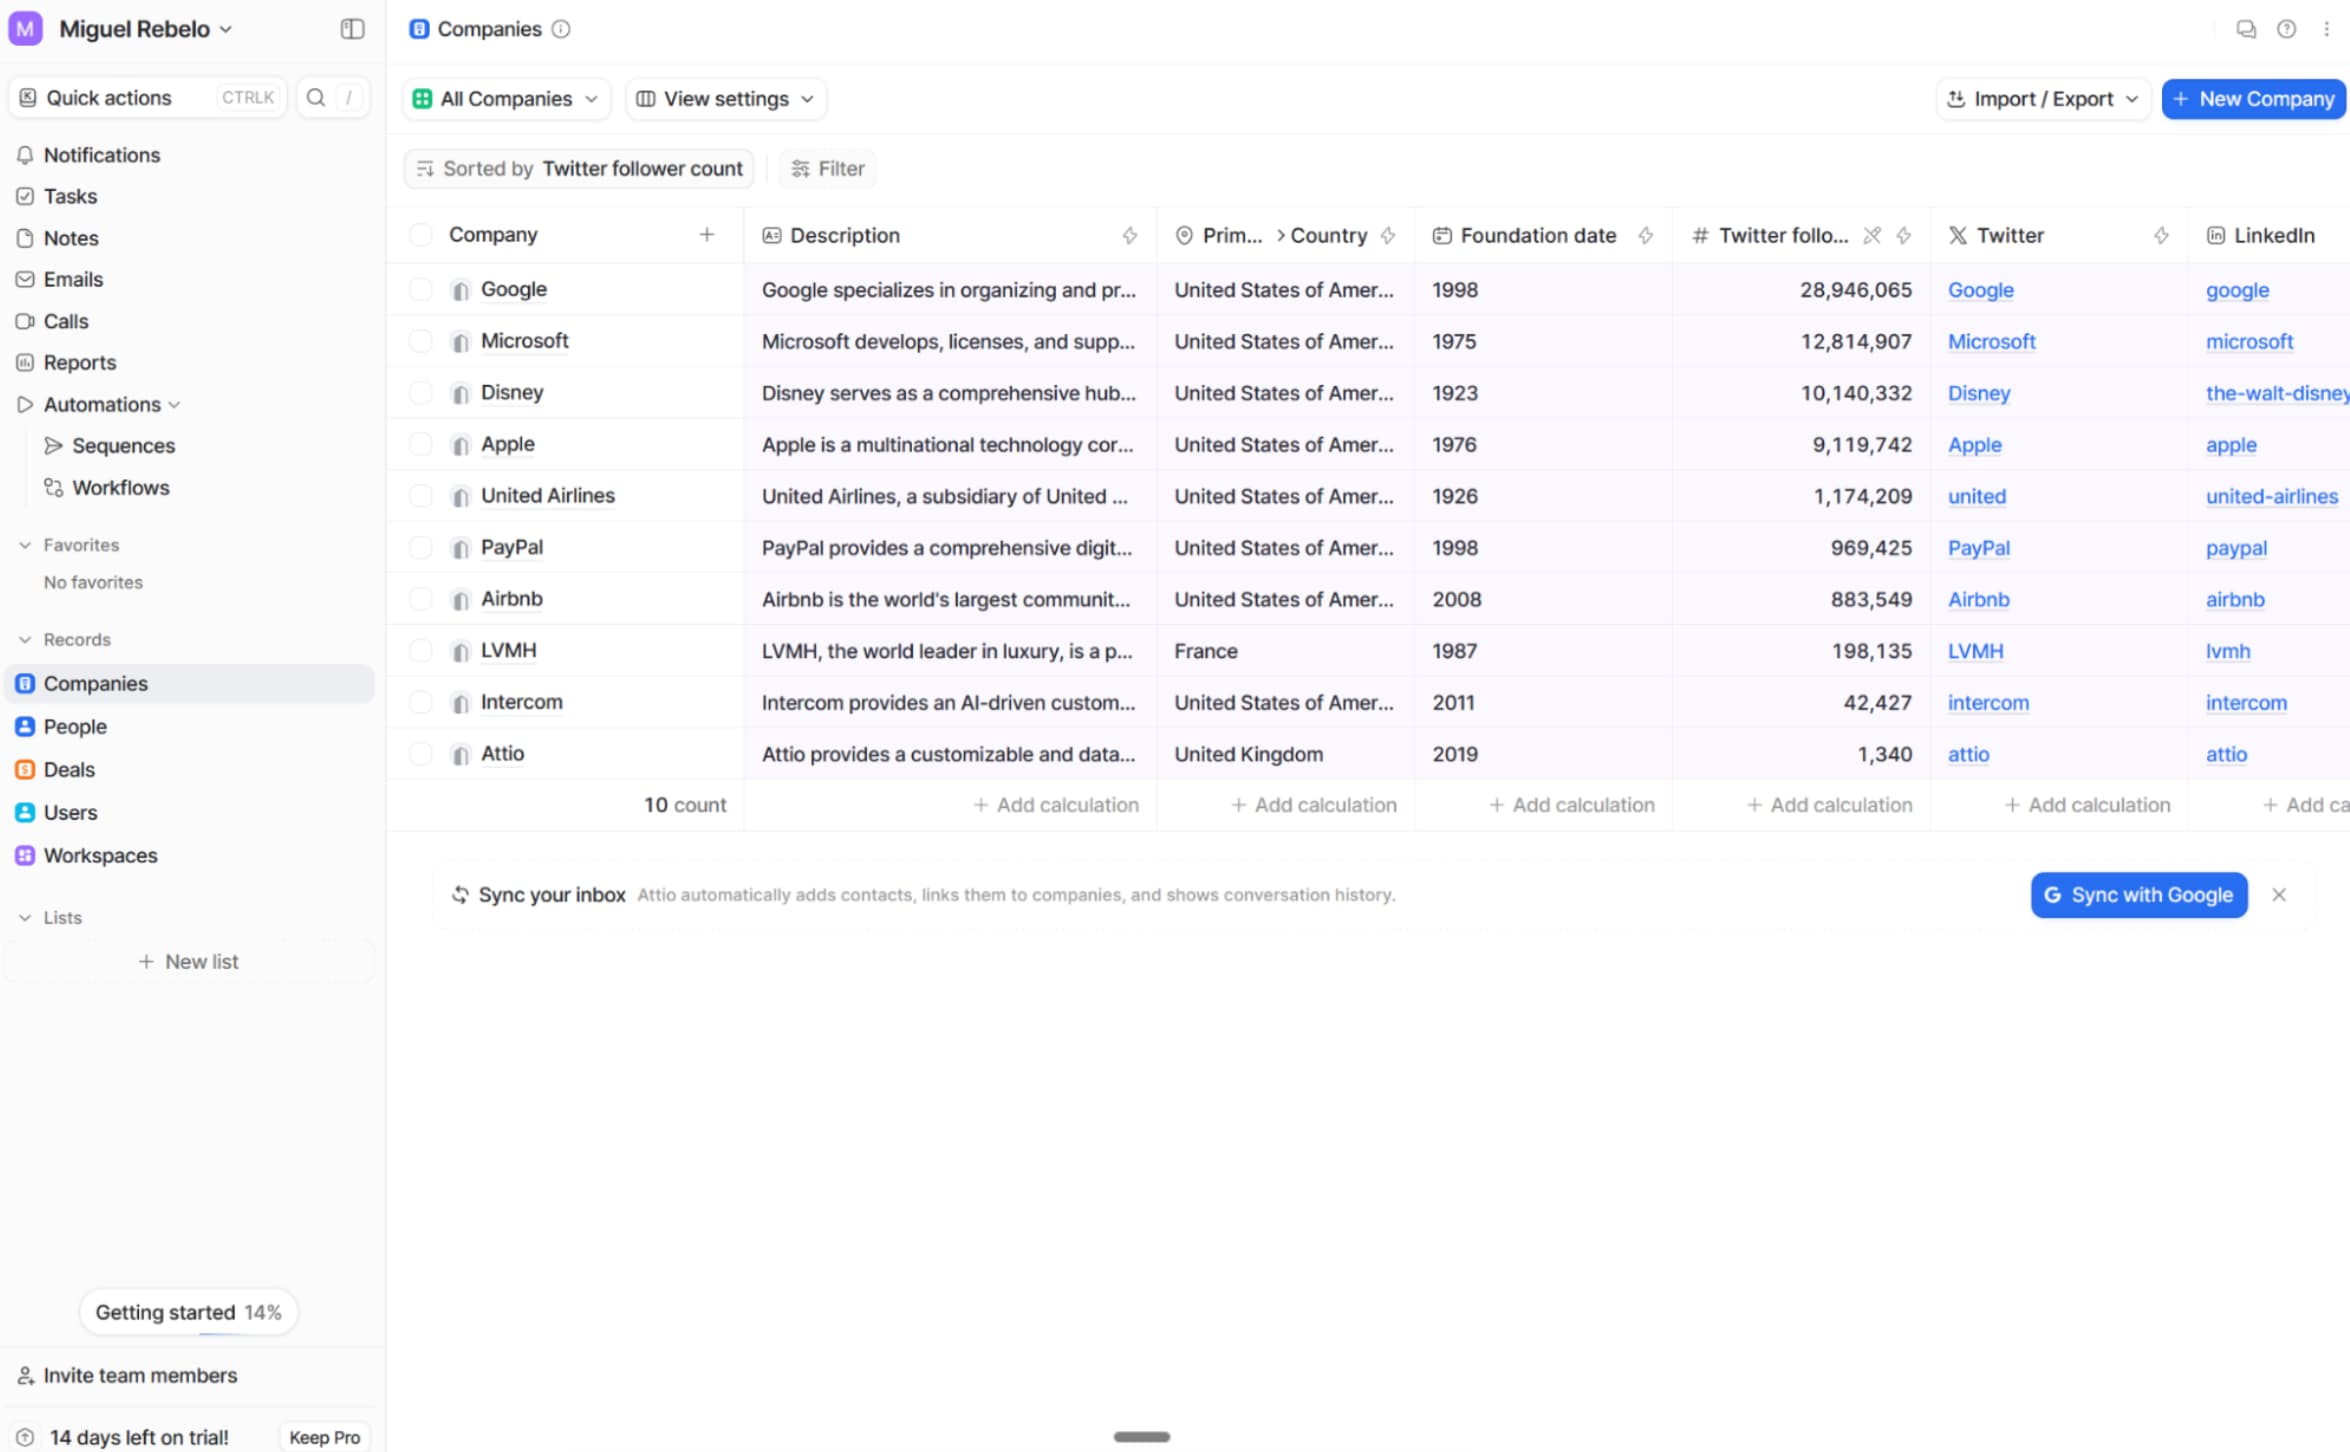Click the bolt icon in Country column header
This screenshot has width=2350, height=1452.
point(1388,235)
